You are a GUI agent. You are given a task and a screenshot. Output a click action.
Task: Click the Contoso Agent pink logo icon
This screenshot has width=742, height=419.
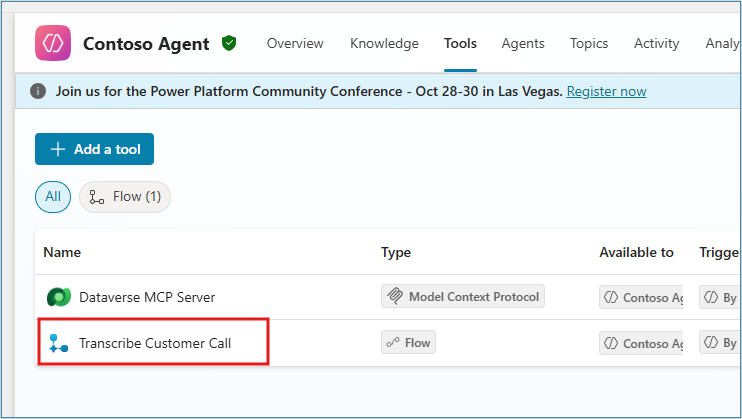point(53,43)
